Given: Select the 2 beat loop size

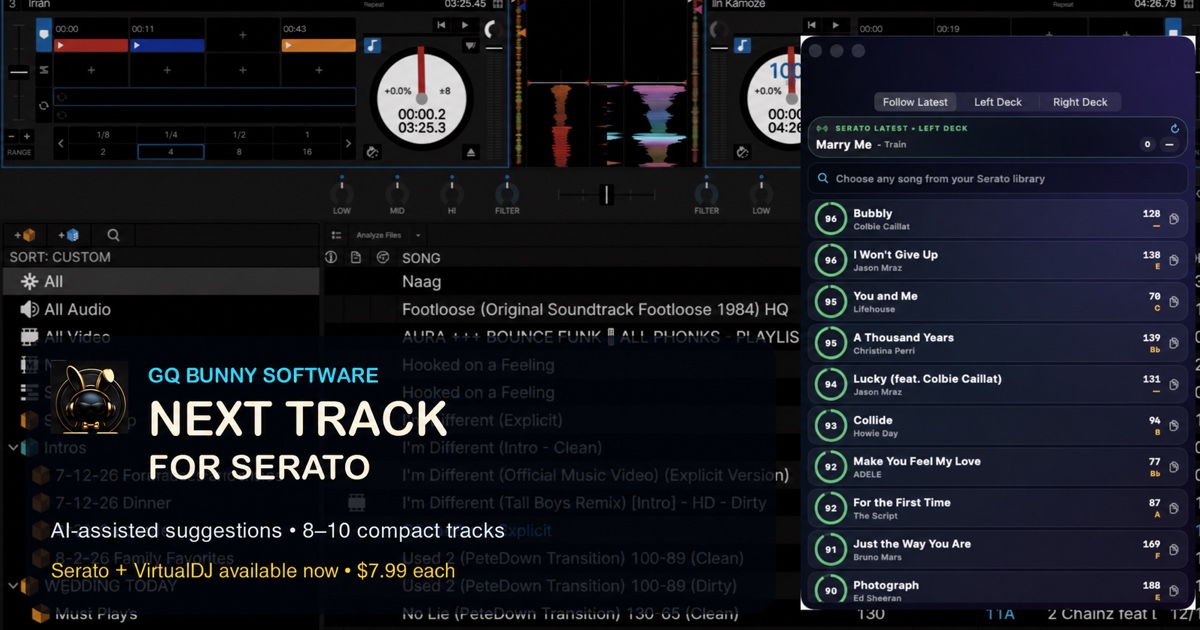Looking at the screenshot, I should click(x=103, y=152).
